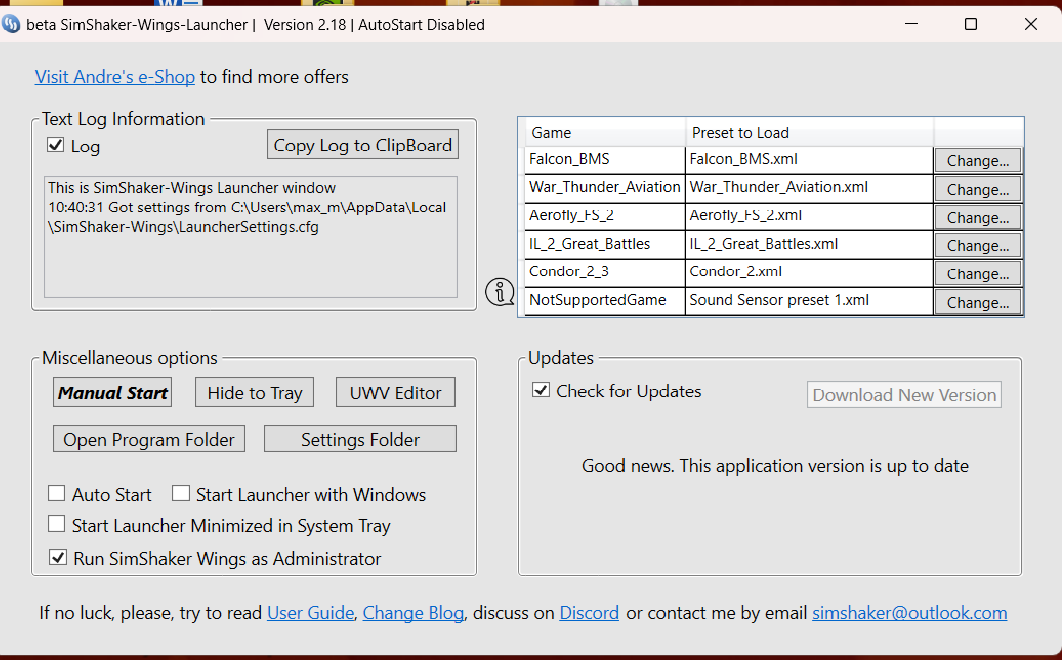Select the War_Thunder_Aviation game cell
Image resolution: width=1062 pixels, height=671 pixels.
tap(605, 188)
